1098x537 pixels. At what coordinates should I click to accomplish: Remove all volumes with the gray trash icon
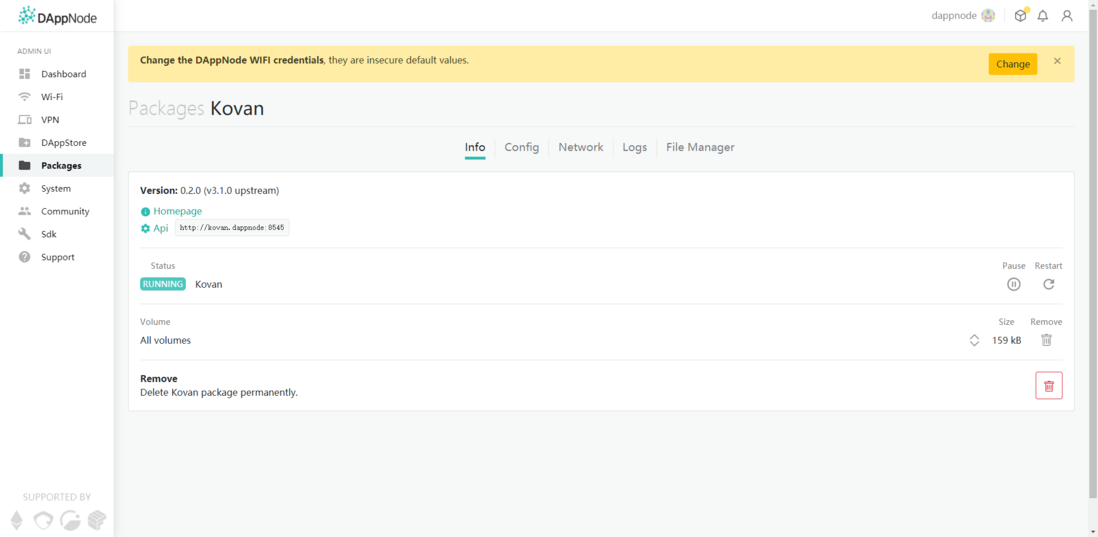[1046, 340]
